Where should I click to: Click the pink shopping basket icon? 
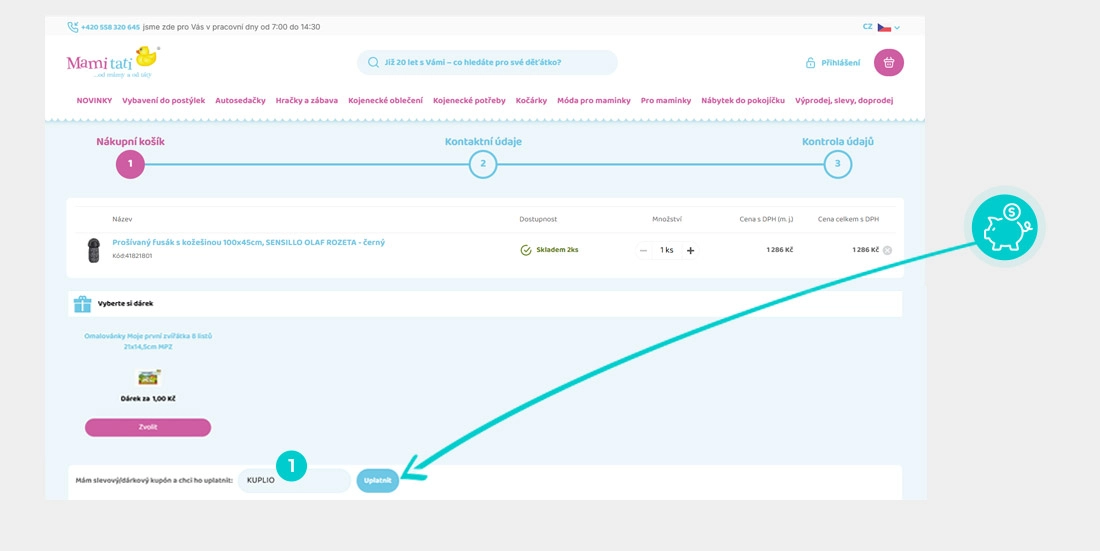pyautogui.click(x=888, y=63)
